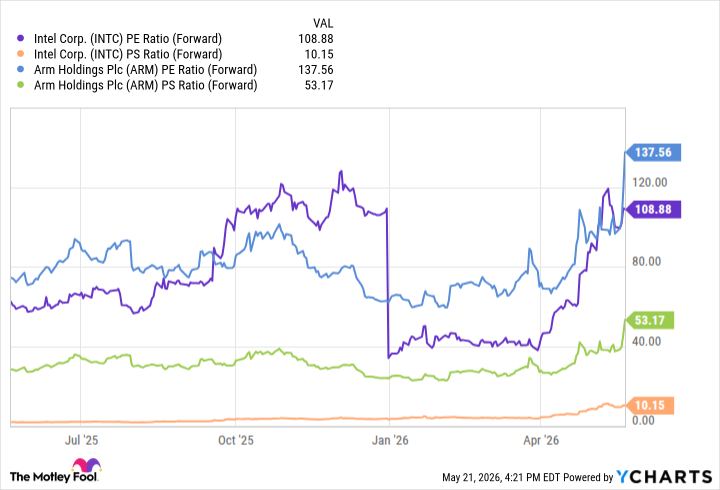Click the blue 137.56 end-value flag
720x490 pixels.
pos(653,152)
